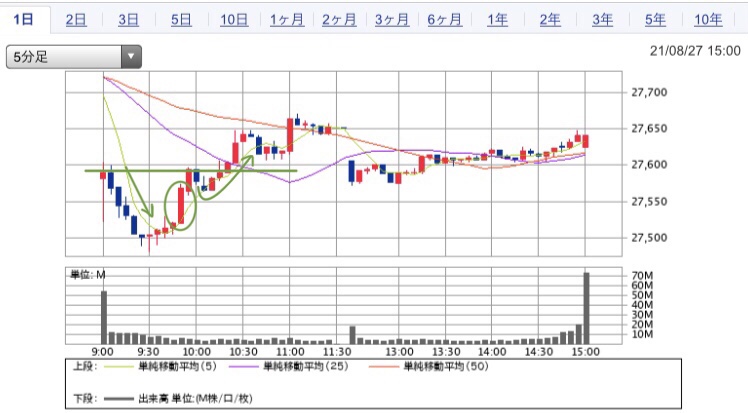Click the orange legend line for MA(50)
Image resolution: width=748 pixels, height=413 pixels.
(x=383, y=366)
